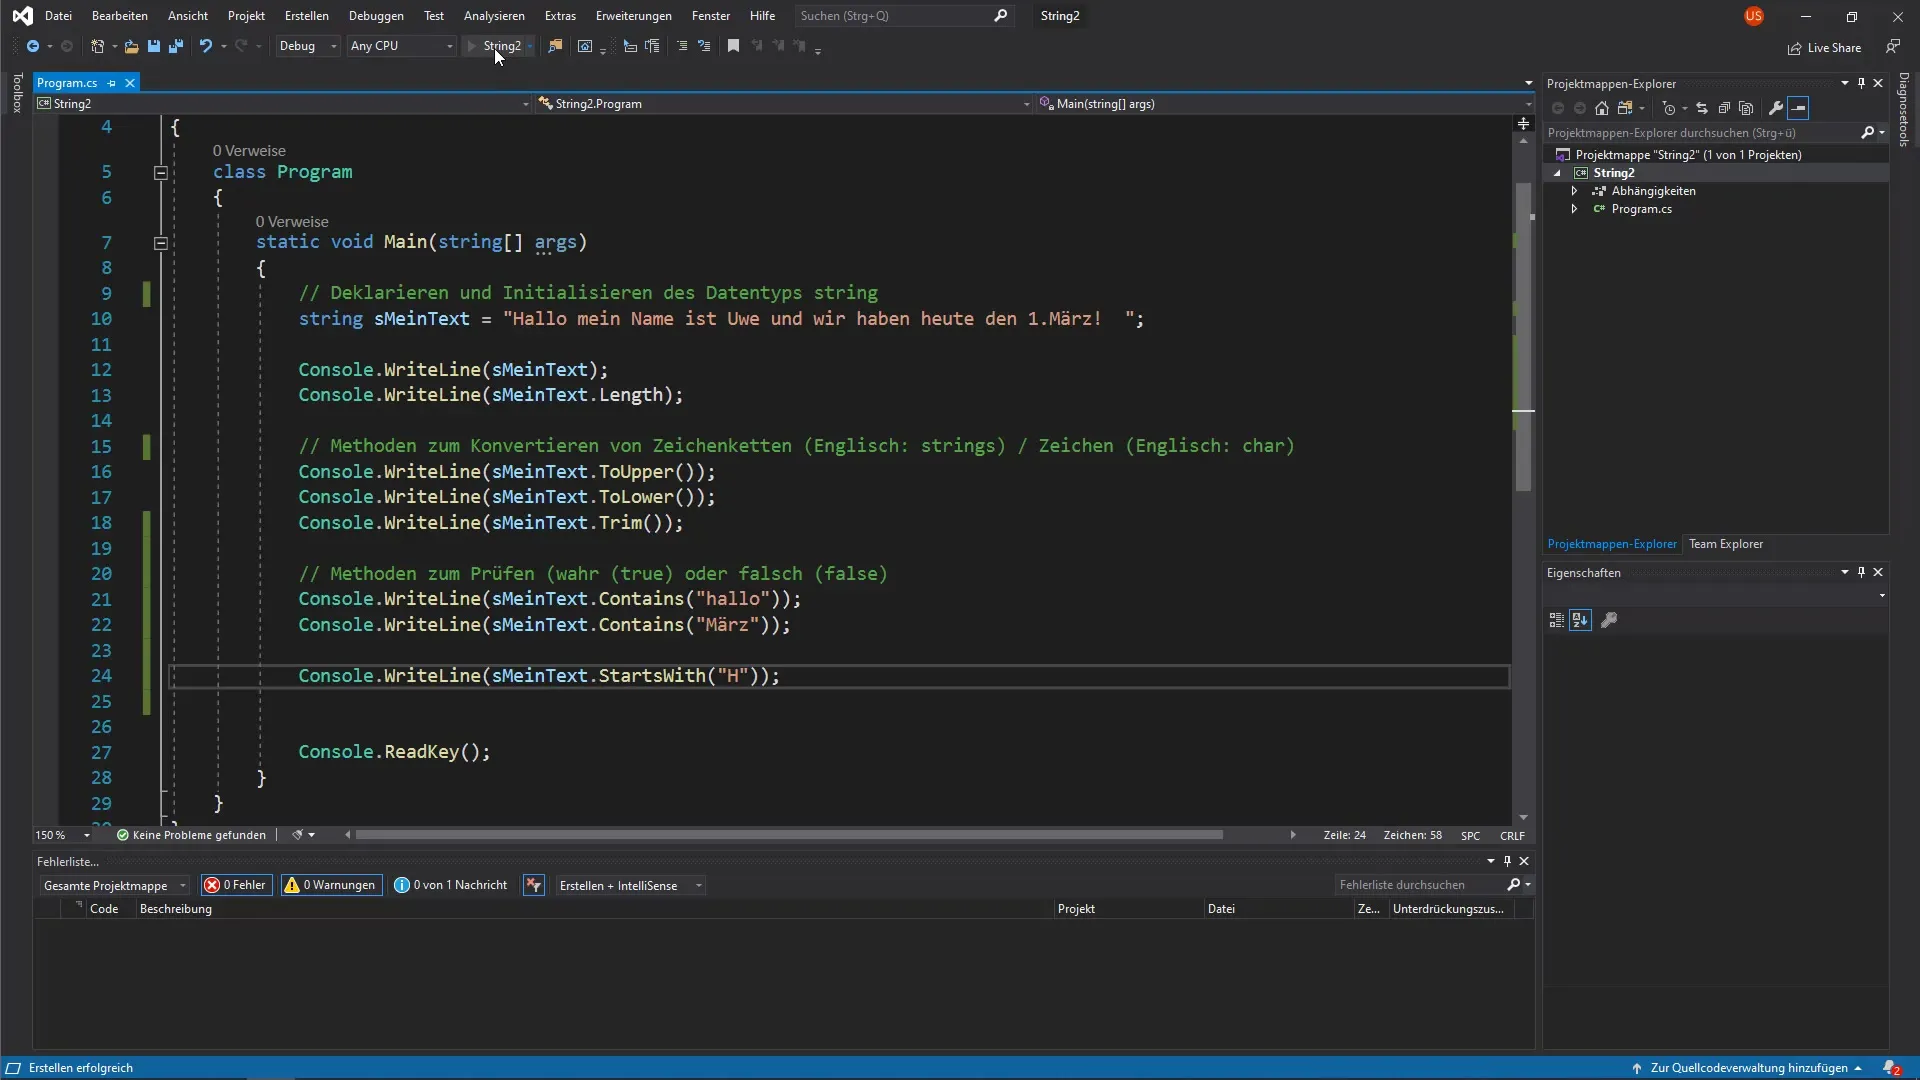Open the String2.Program type dropdown
Image resolution: width=1920 pixels, height=1080 pixels.
point(784,104)
